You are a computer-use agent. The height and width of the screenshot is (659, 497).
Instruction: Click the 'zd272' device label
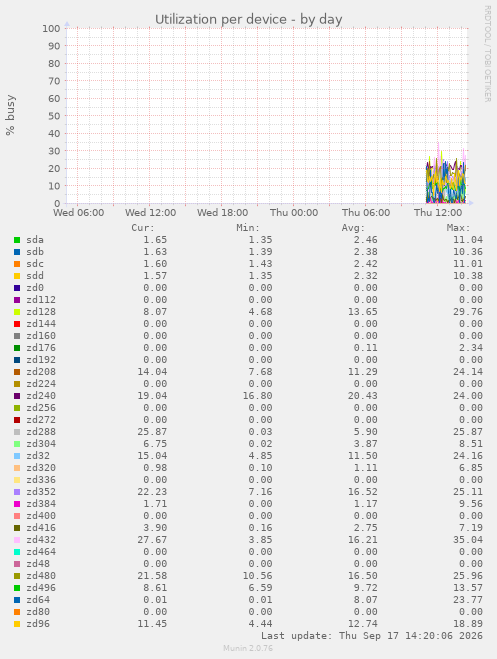click(41, 419)
